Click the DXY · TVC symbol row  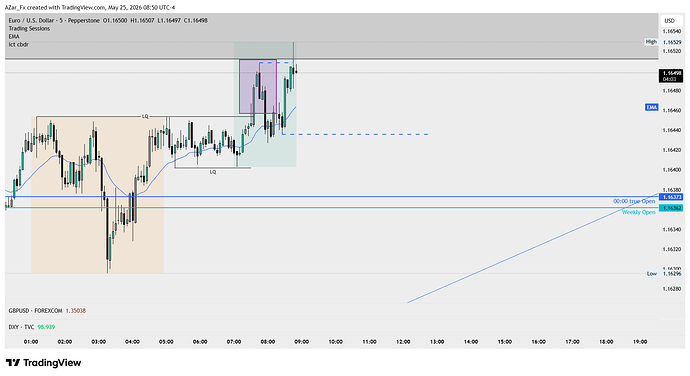click(32, 327)
